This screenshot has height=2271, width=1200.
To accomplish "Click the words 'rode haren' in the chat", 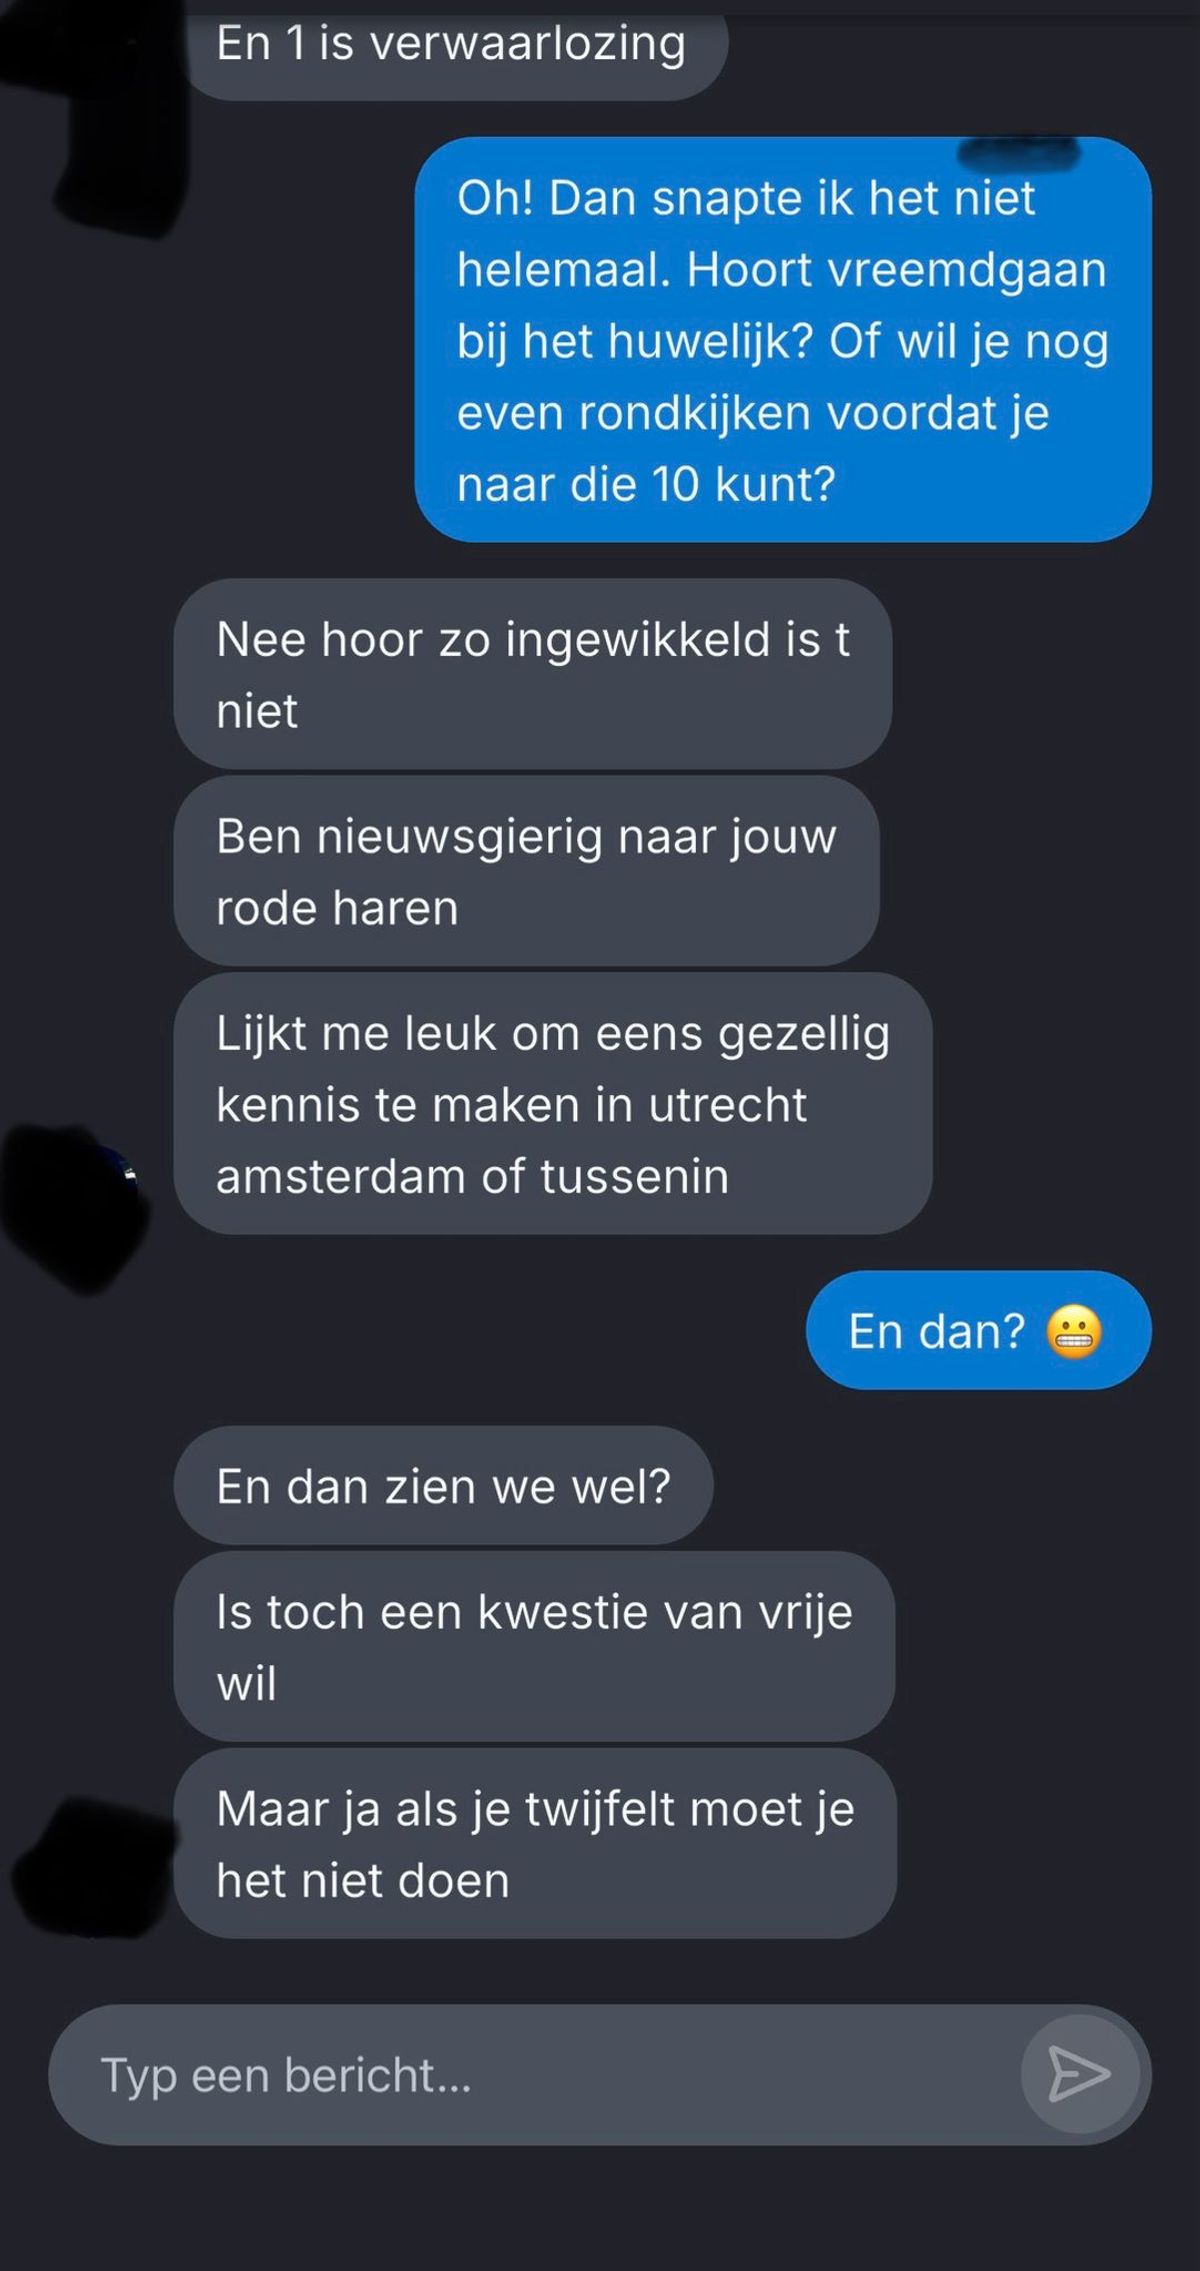I will pyautogui.click(x=337, y=908).
